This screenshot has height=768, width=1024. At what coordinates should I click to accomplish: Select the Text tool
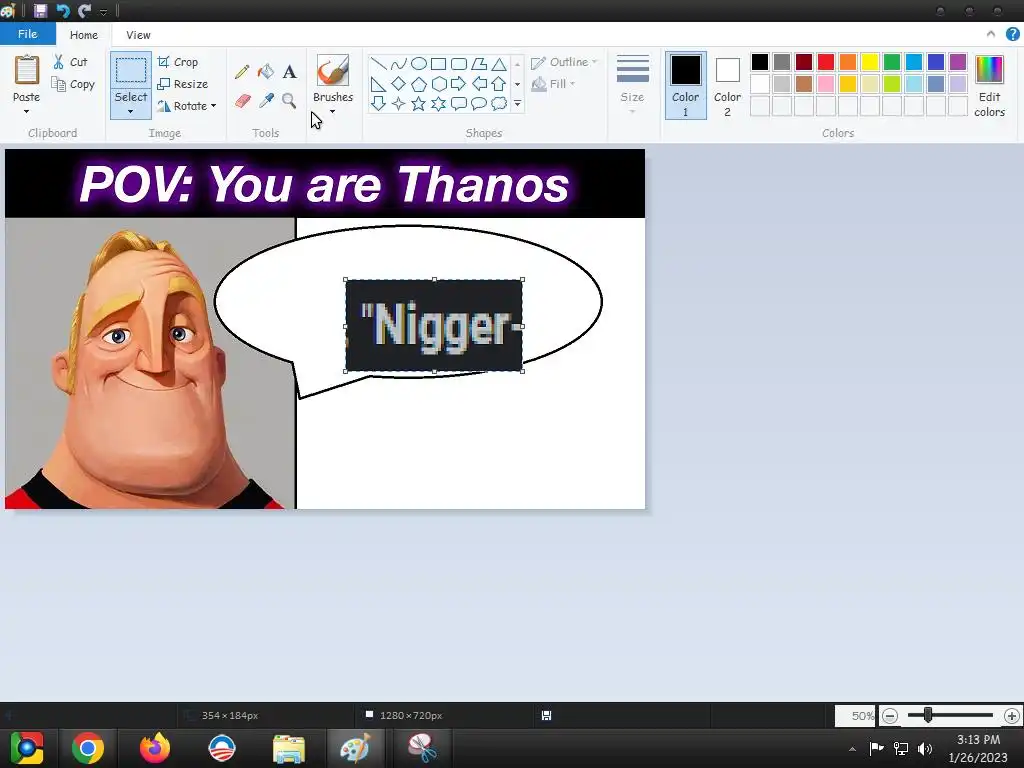(289, 72)
